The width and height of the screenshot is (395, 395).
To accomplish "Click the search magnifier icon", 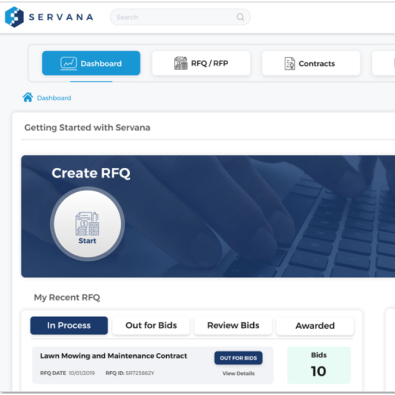I will [240, 17].
